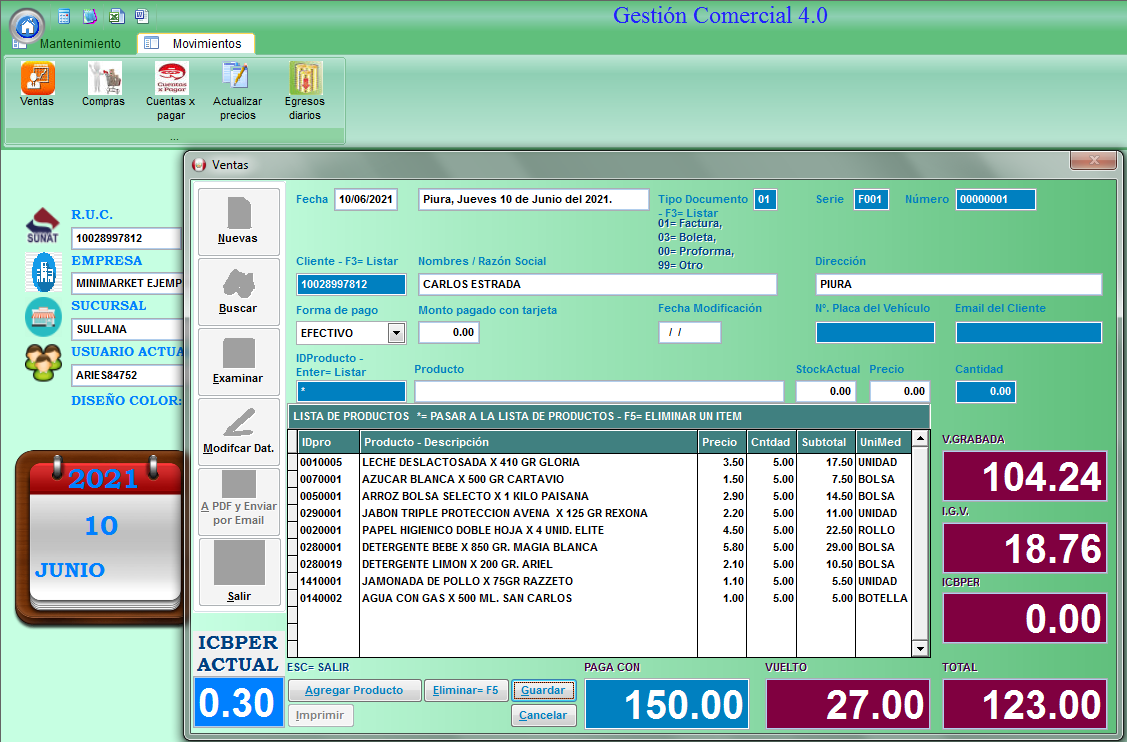Select the Movimientos ribbon tab
Image resolution: width=1127 pixels, height=742 pixels.
click(x=206, y=44)
